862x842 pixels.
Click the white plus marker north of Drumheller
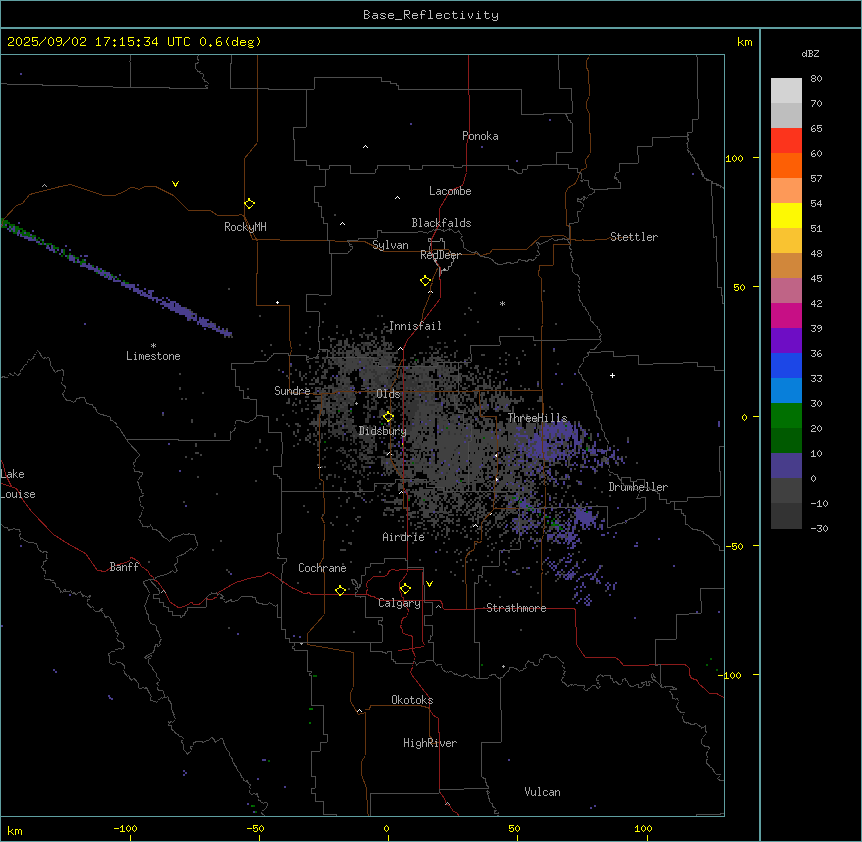(x=612, y=375)
